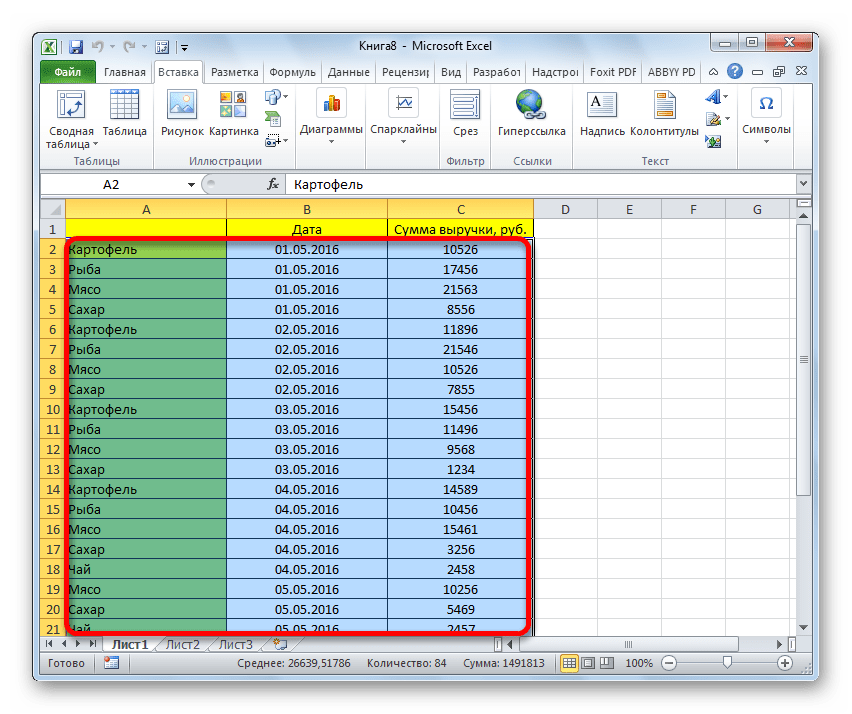Insert a PivotTable (Сводная таблица)
The height and width of the screenshot is (714, 852).
(70, 117)
